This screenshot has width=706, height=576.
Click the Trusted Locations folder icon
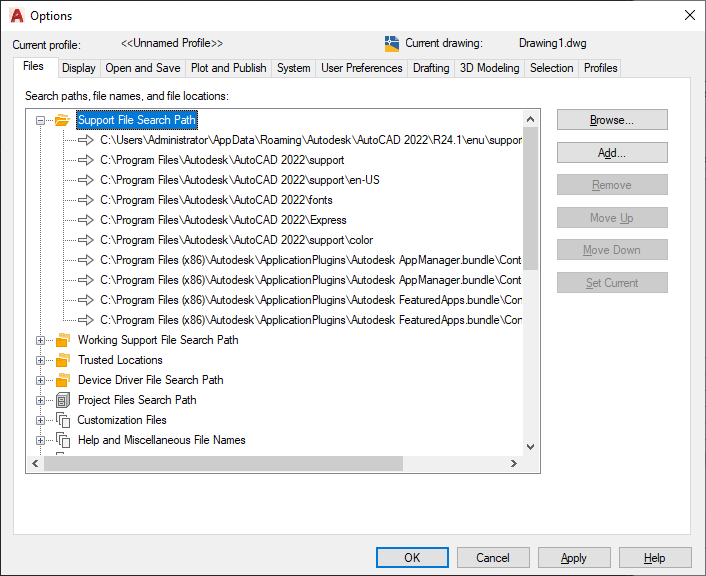63,360
